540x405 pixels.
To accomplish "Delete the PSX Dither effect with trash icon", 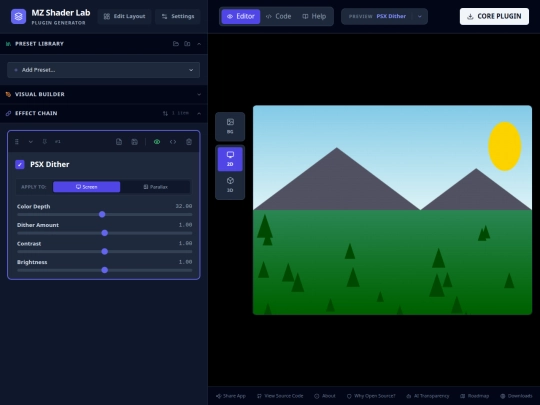I will (189, 142).
